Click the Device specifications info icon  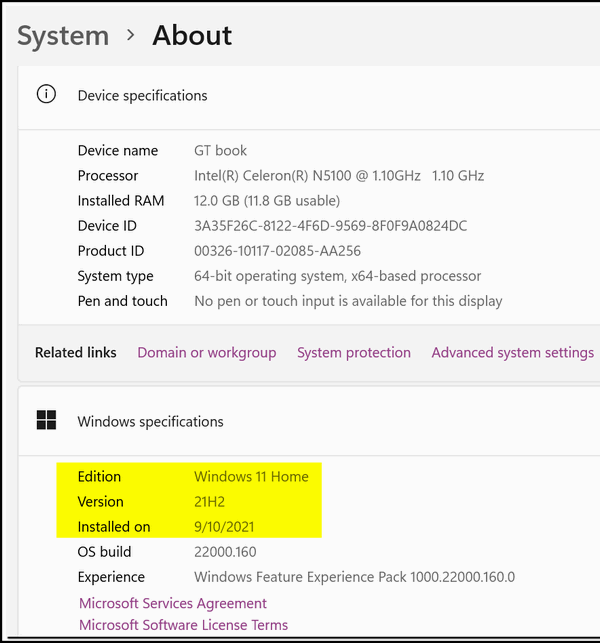[46, 94]
